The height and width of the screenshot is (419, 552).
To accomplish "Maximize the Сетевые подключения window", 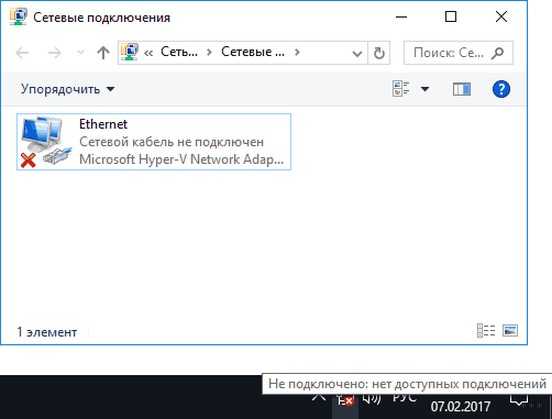I will point(451,17).
